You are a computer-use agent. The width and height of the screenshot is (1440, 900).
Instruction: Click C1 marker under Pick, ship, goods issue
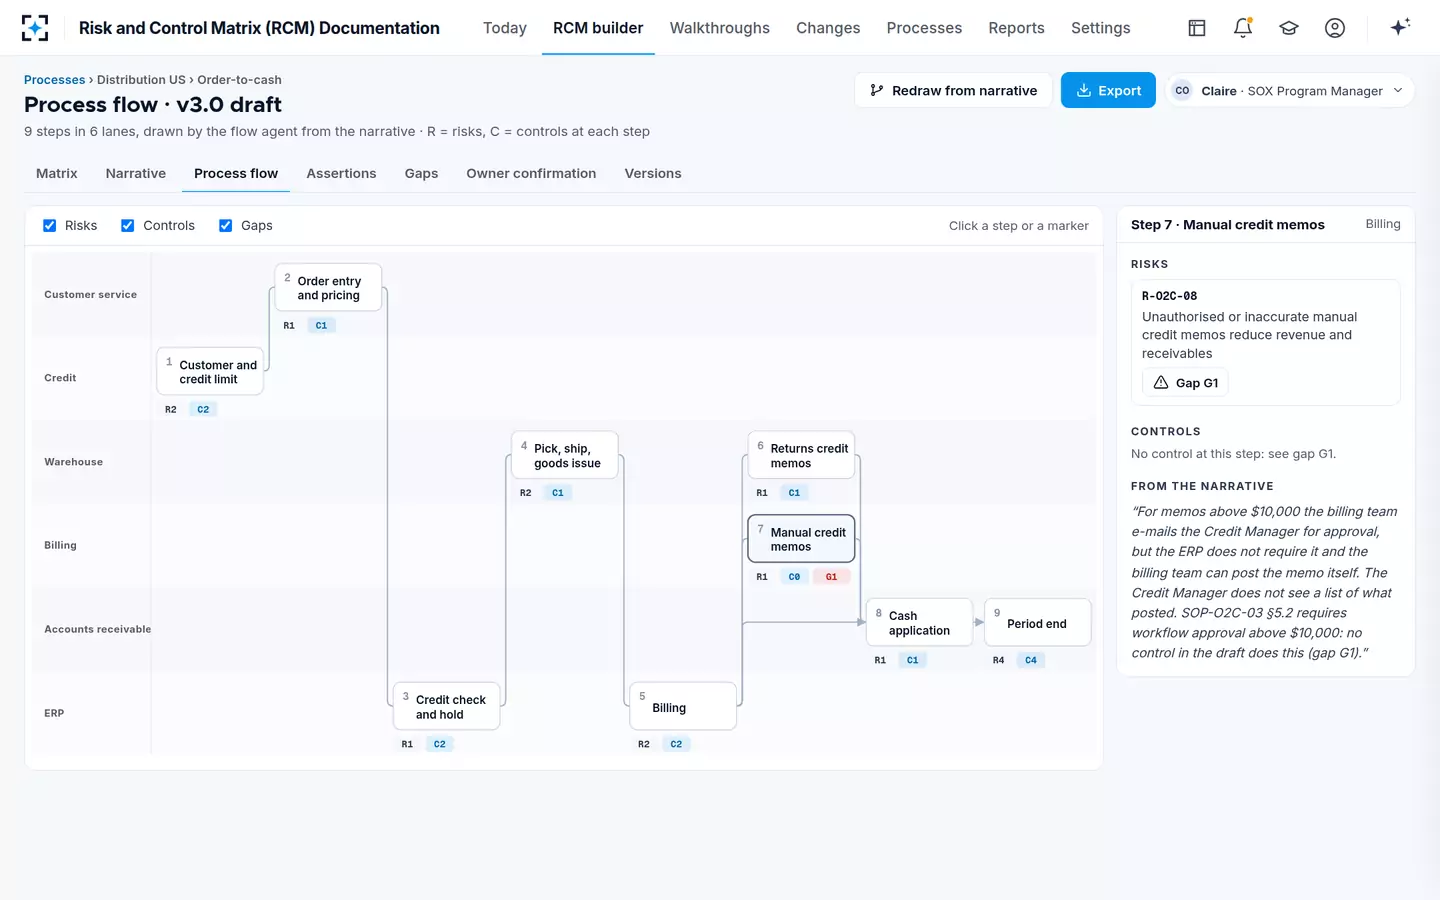(x=558, y=493)
